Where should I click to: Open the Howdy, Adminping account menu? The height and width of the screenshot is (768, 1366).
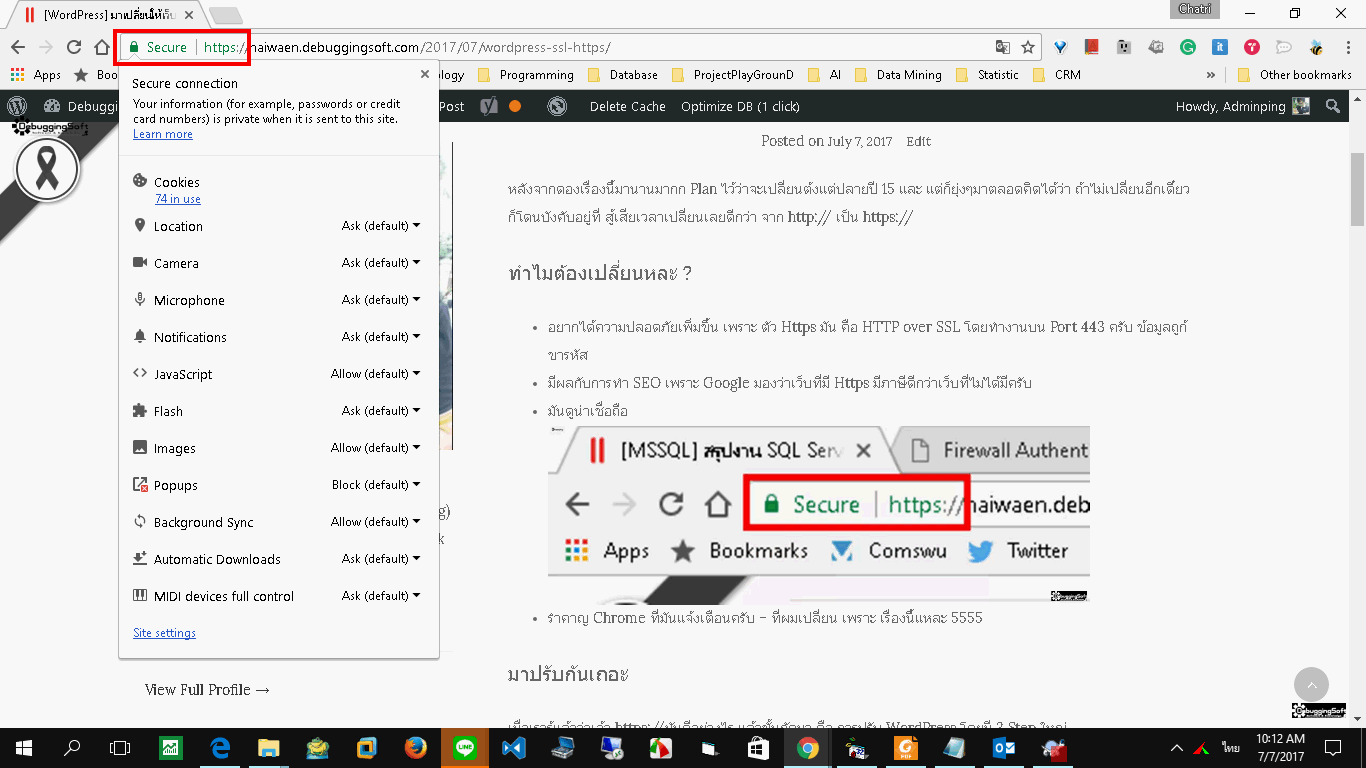(1243, 106)
